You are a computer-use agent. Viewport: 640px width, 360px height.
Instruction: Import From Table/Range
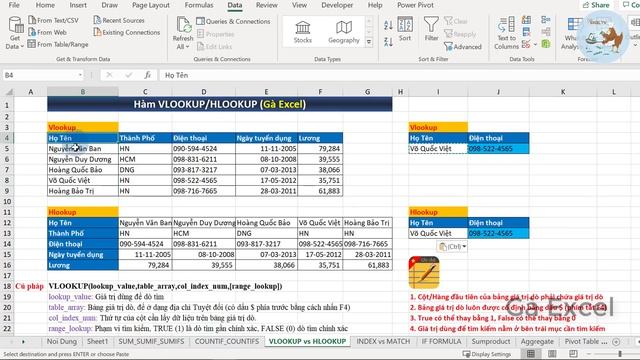click(x=58, y=44)
